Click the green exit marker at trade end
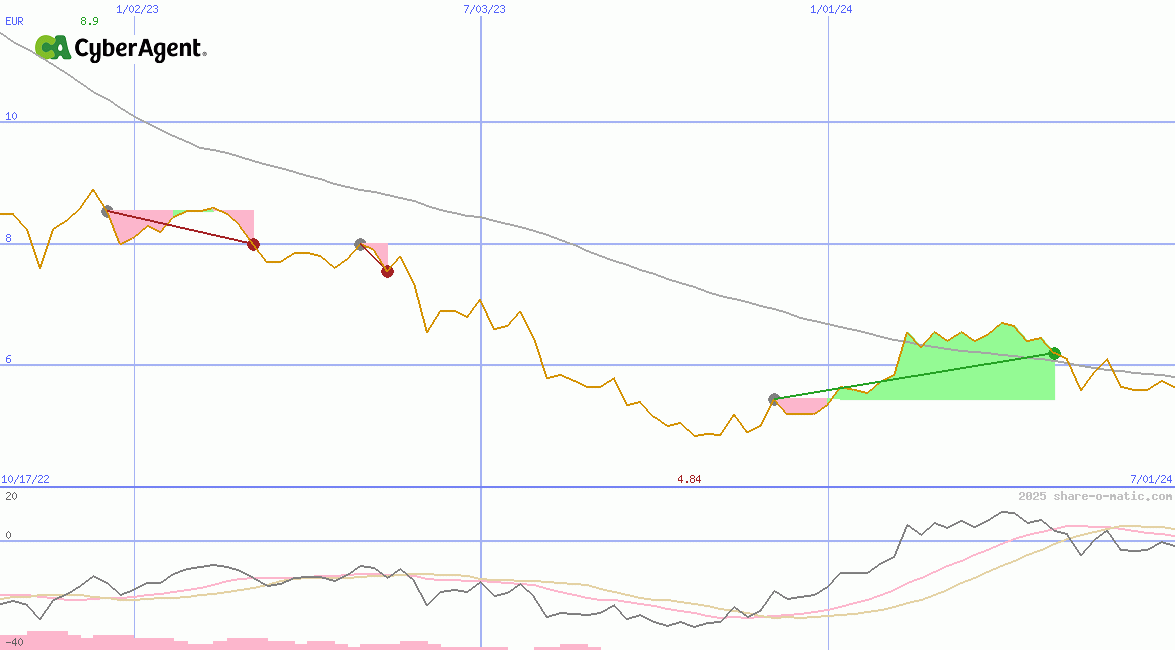 (1054, 353)
